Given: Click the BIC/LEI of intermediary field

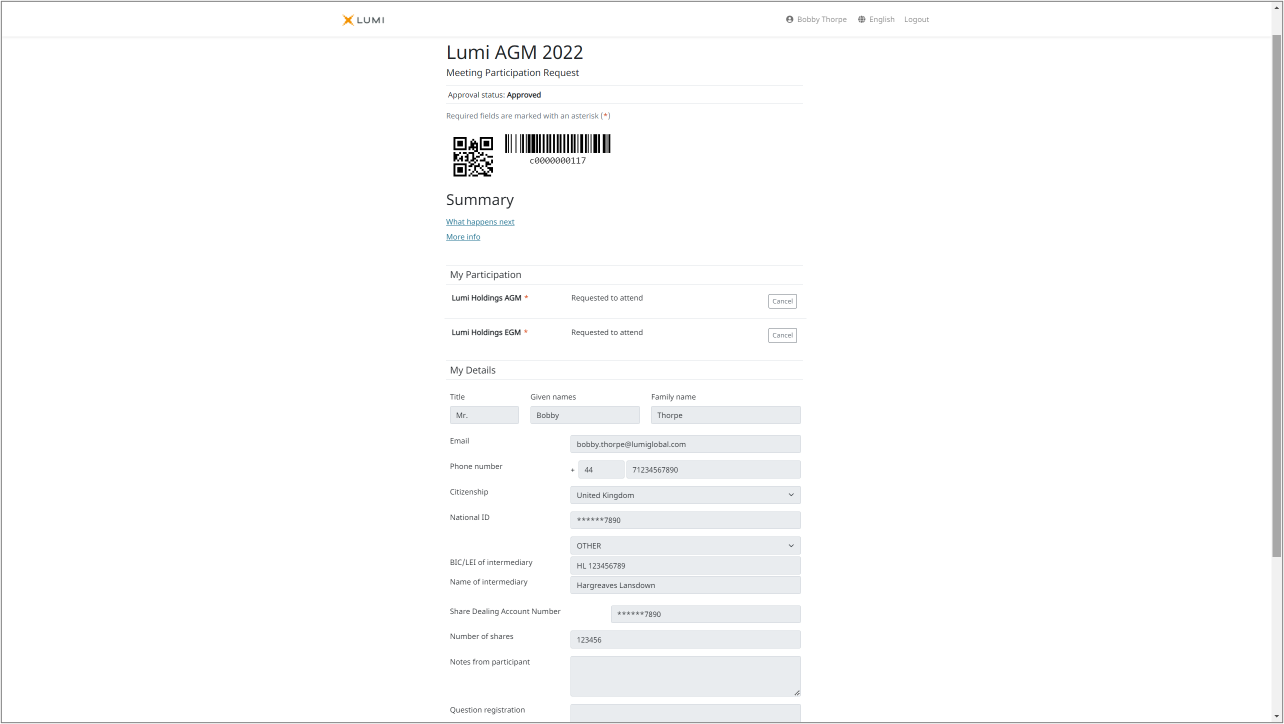Looking at the screenshot, I should (x=685, y=566).
